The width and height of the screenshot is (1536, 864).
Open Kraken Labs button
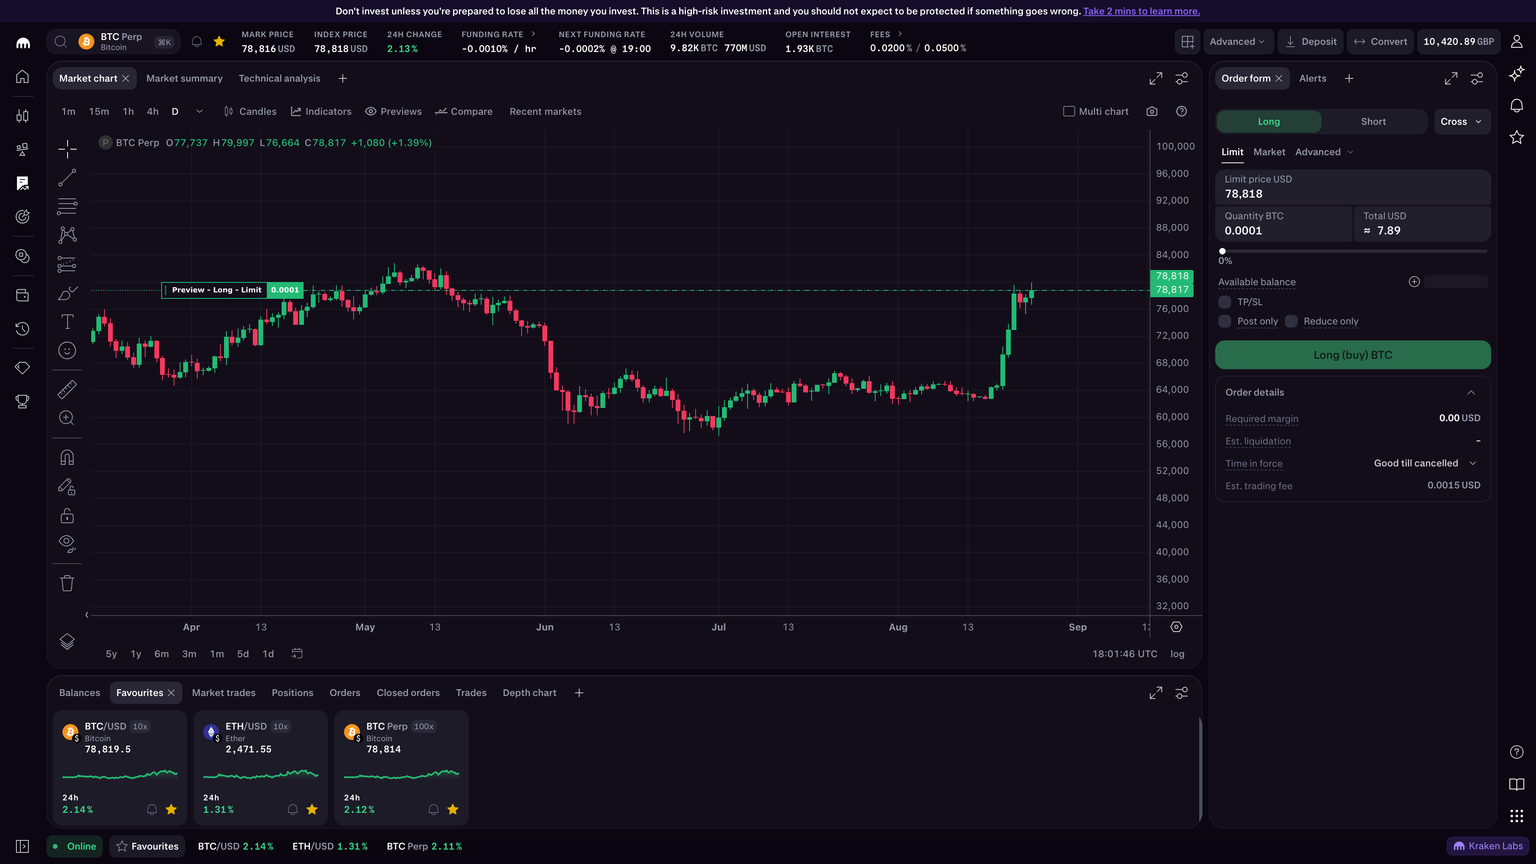[x=1487, y=846]
